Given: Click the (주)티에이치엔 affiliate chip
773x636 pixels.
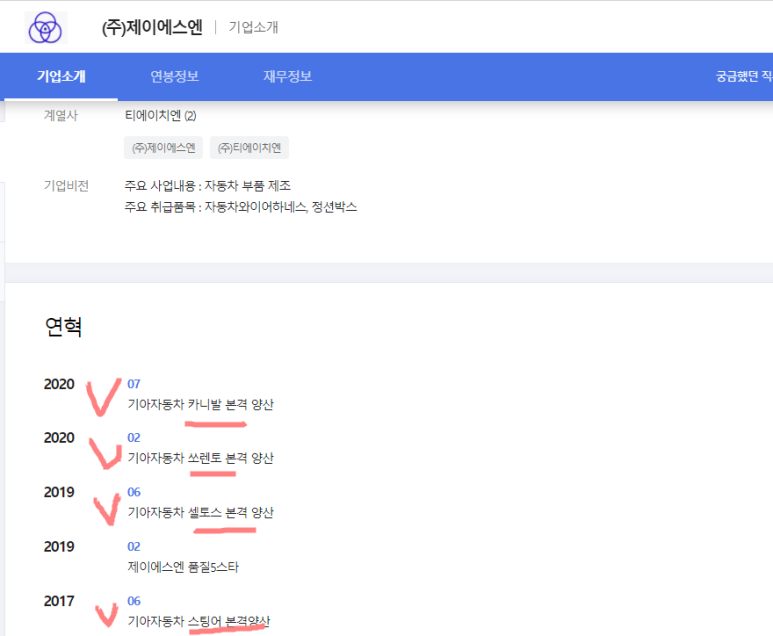Looking at the screenshot, I should coord(249,148).
